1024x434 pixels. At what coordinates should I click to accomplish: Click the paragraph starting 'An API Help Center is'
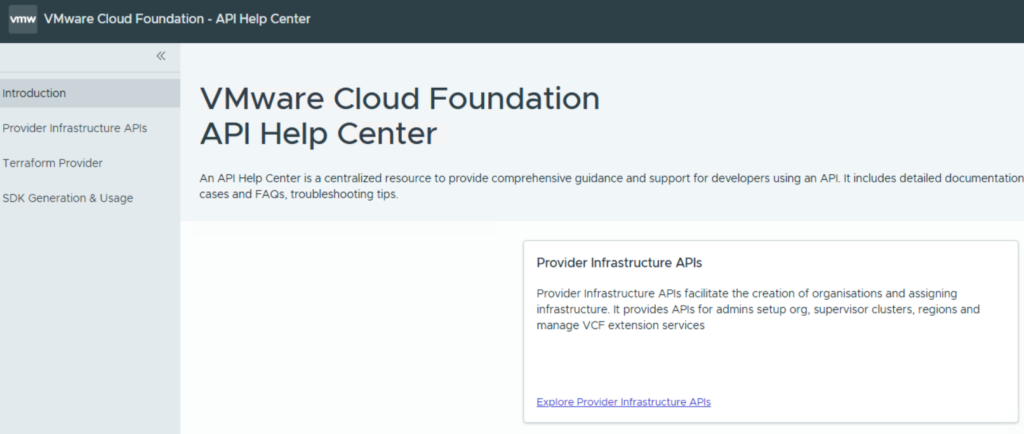coord(600,178)
